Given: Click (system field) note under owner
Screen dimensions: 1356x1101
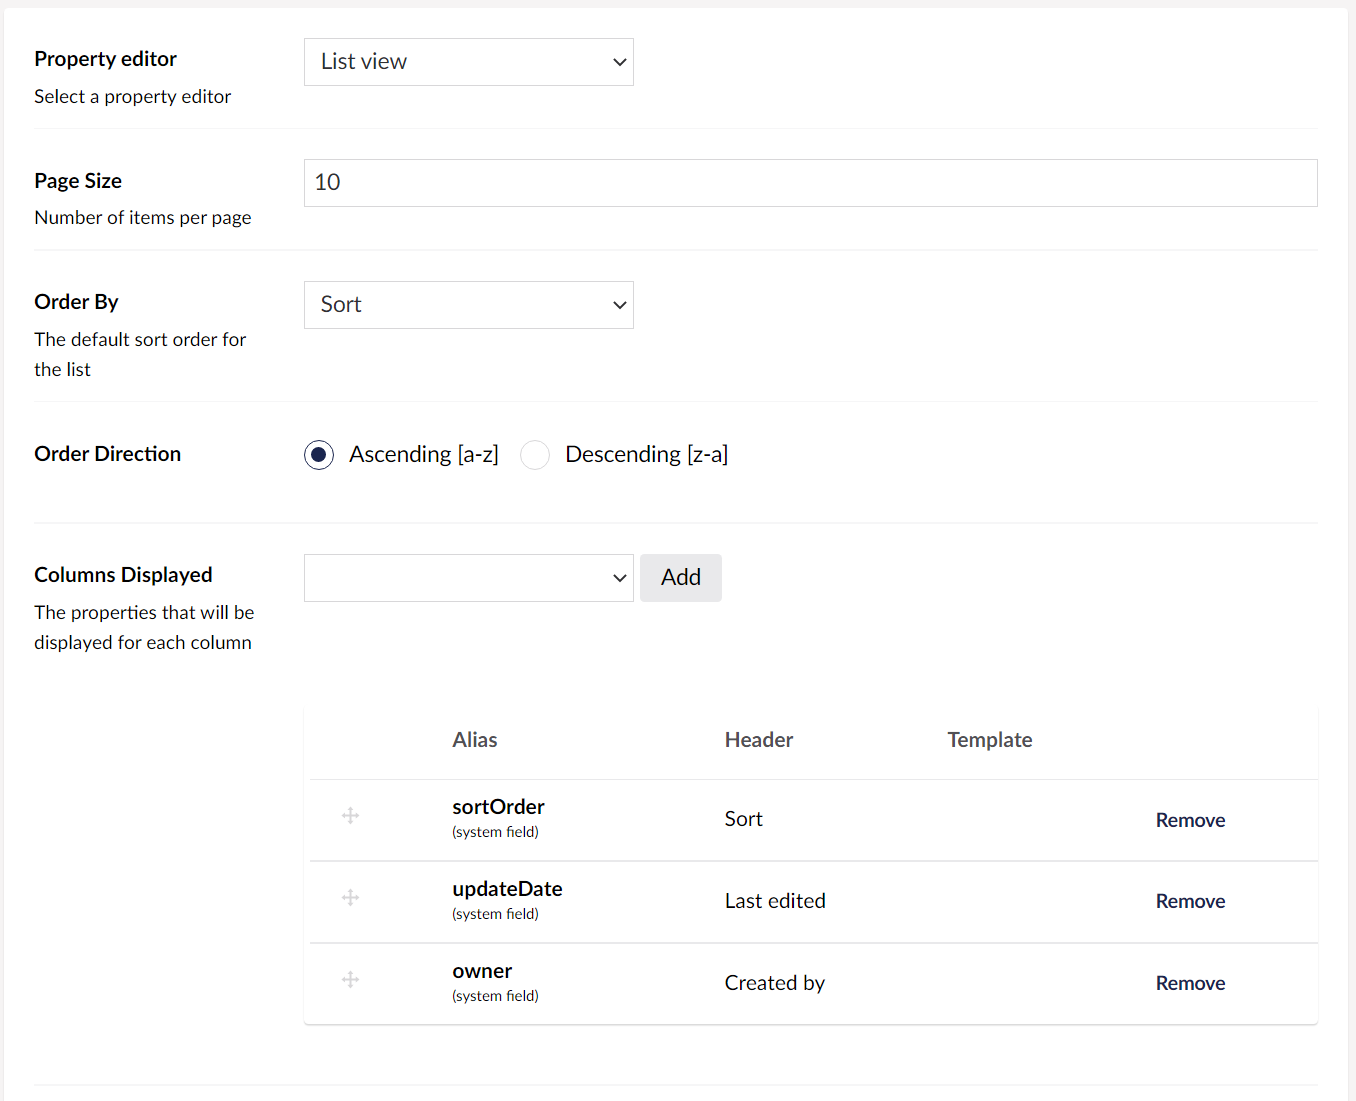Looking at the screenshot, I should (495, 996).
